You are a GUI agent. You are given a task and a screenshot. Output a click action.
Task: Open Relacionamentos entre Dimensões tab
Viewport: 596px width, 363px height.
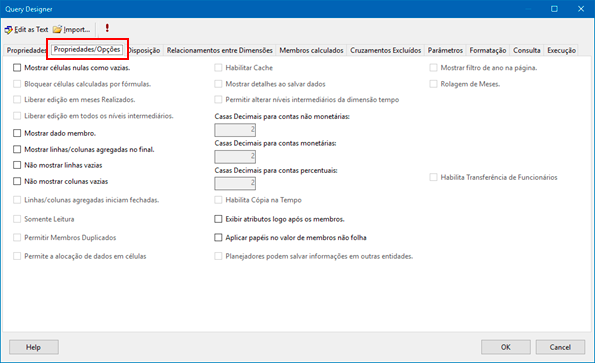pos(220,50)
